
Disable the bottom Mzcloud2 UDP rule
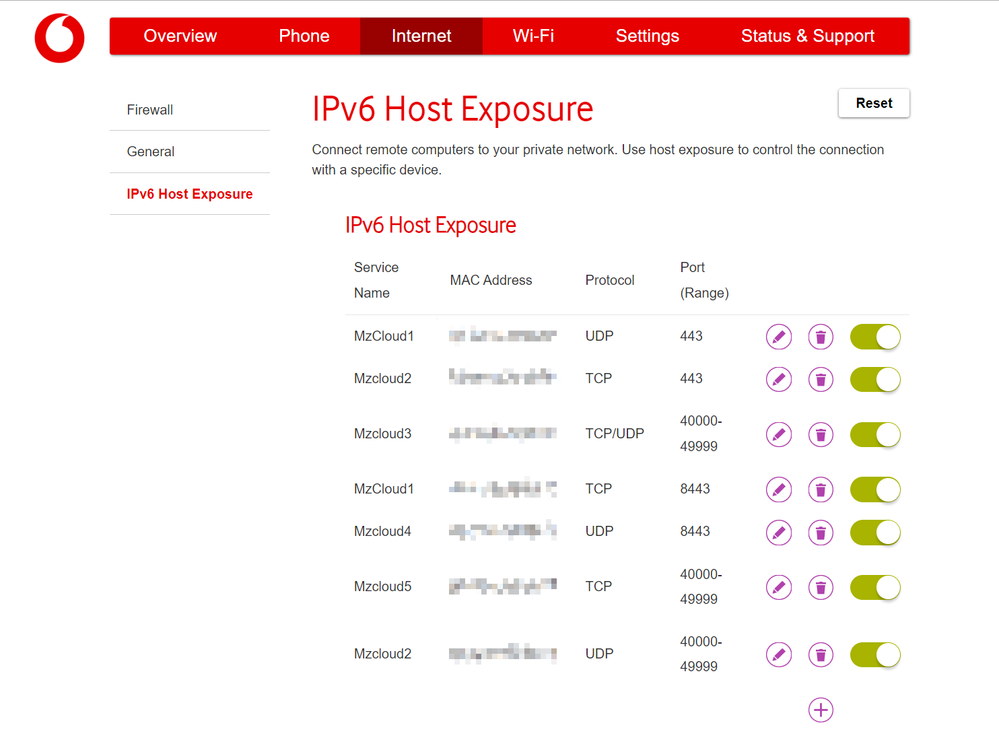875,654
